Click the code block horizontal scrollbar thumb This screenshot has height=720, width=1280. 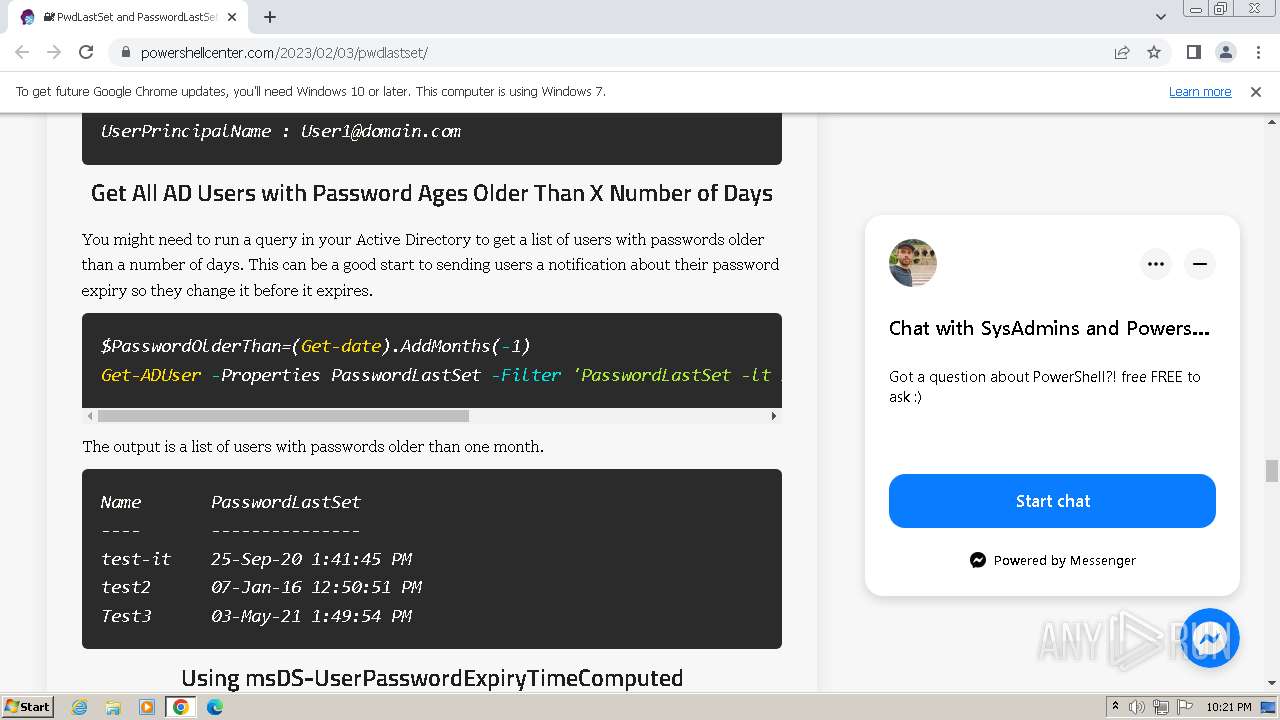[283, 416]
